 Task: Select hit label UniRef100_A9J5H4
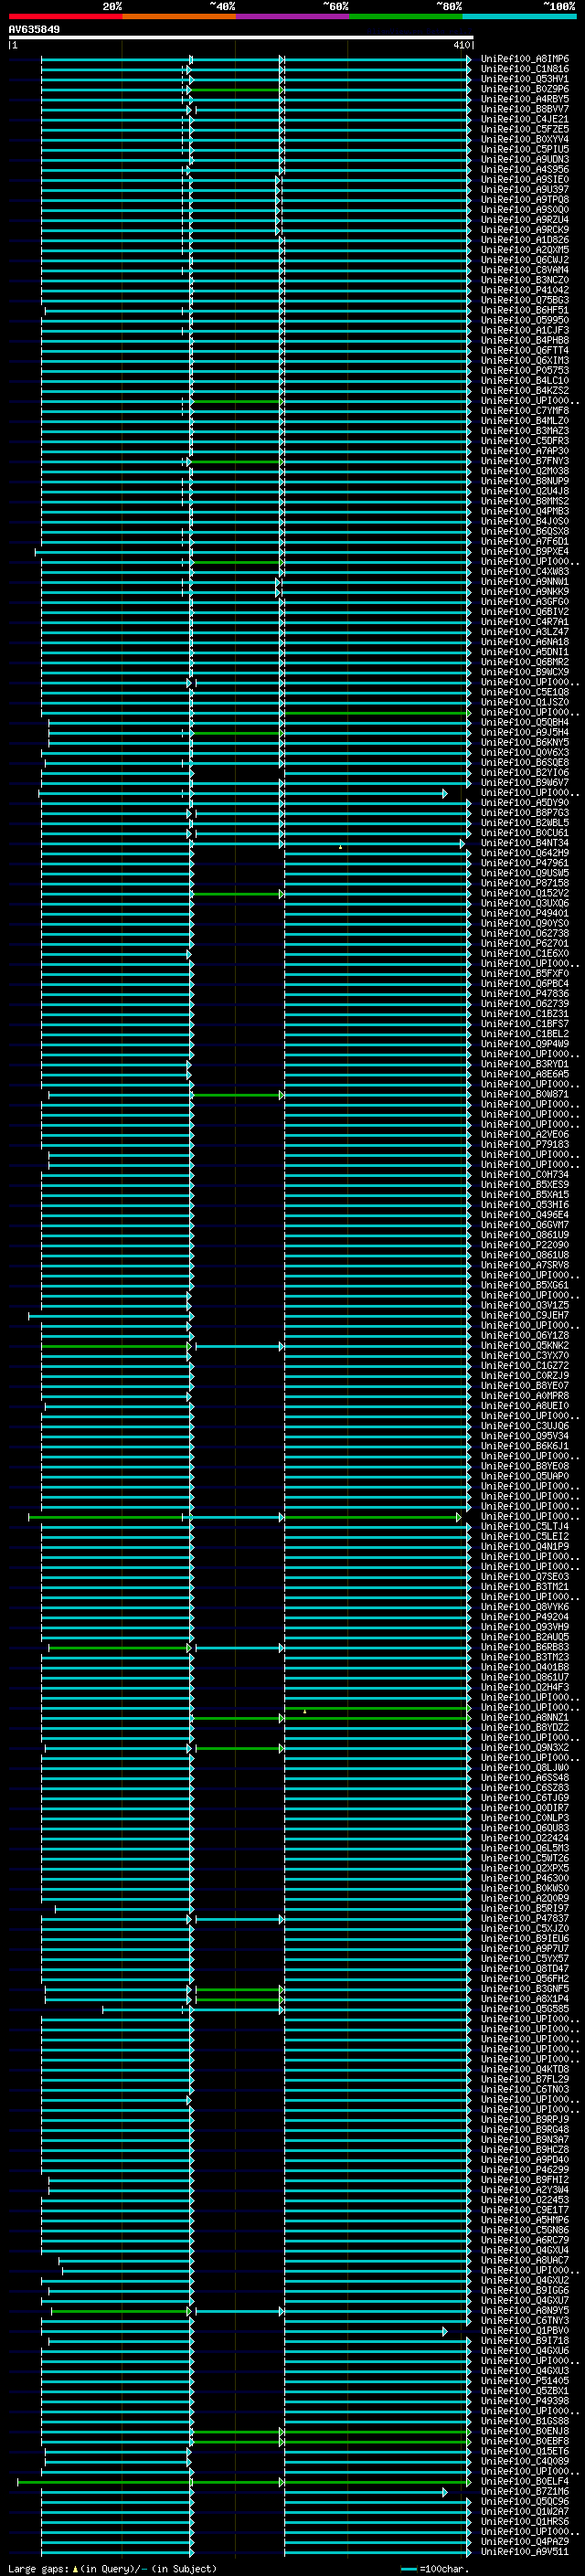point(525,733)
